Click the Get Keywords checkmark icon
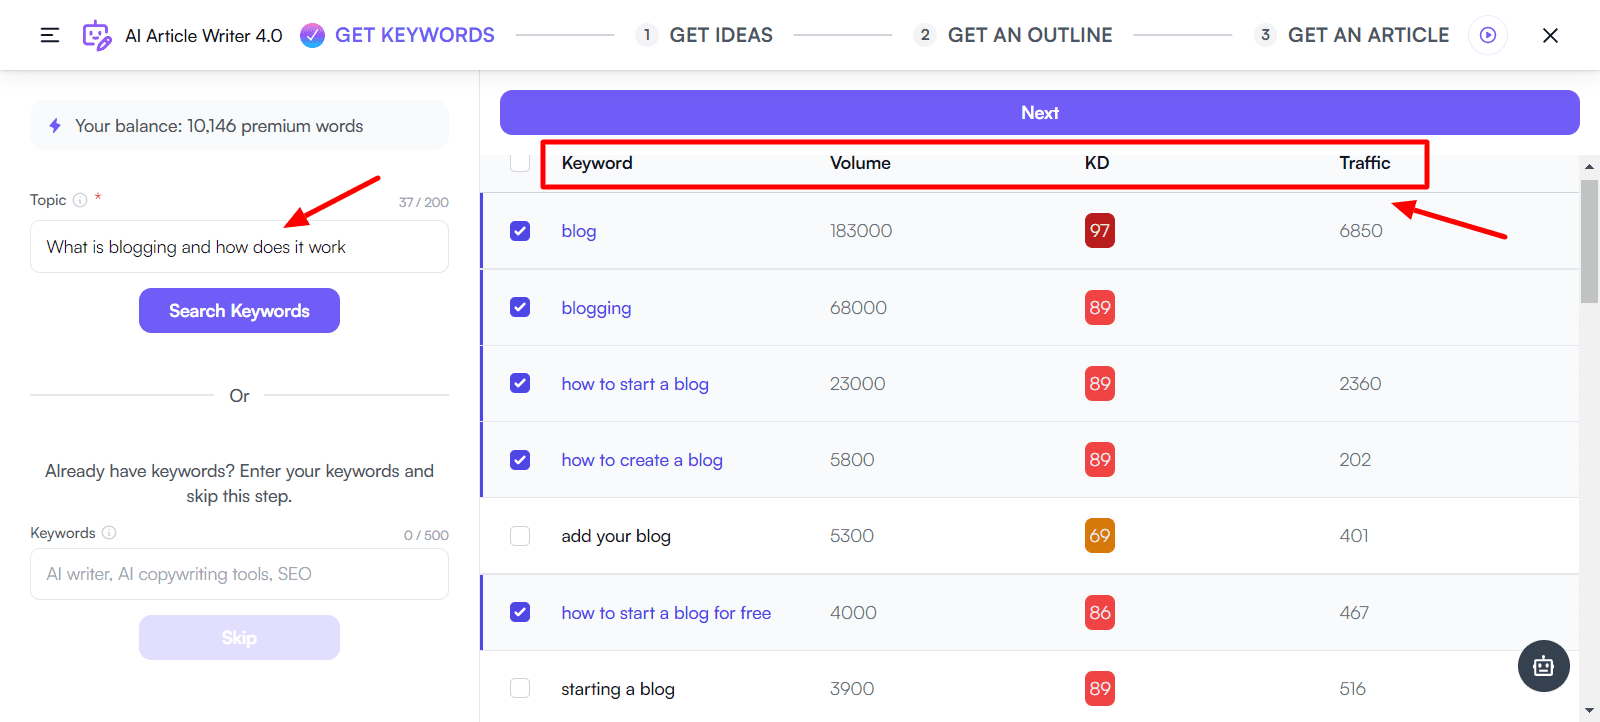This screenshot has width=1600, height=722. click(x=312, y=35)
